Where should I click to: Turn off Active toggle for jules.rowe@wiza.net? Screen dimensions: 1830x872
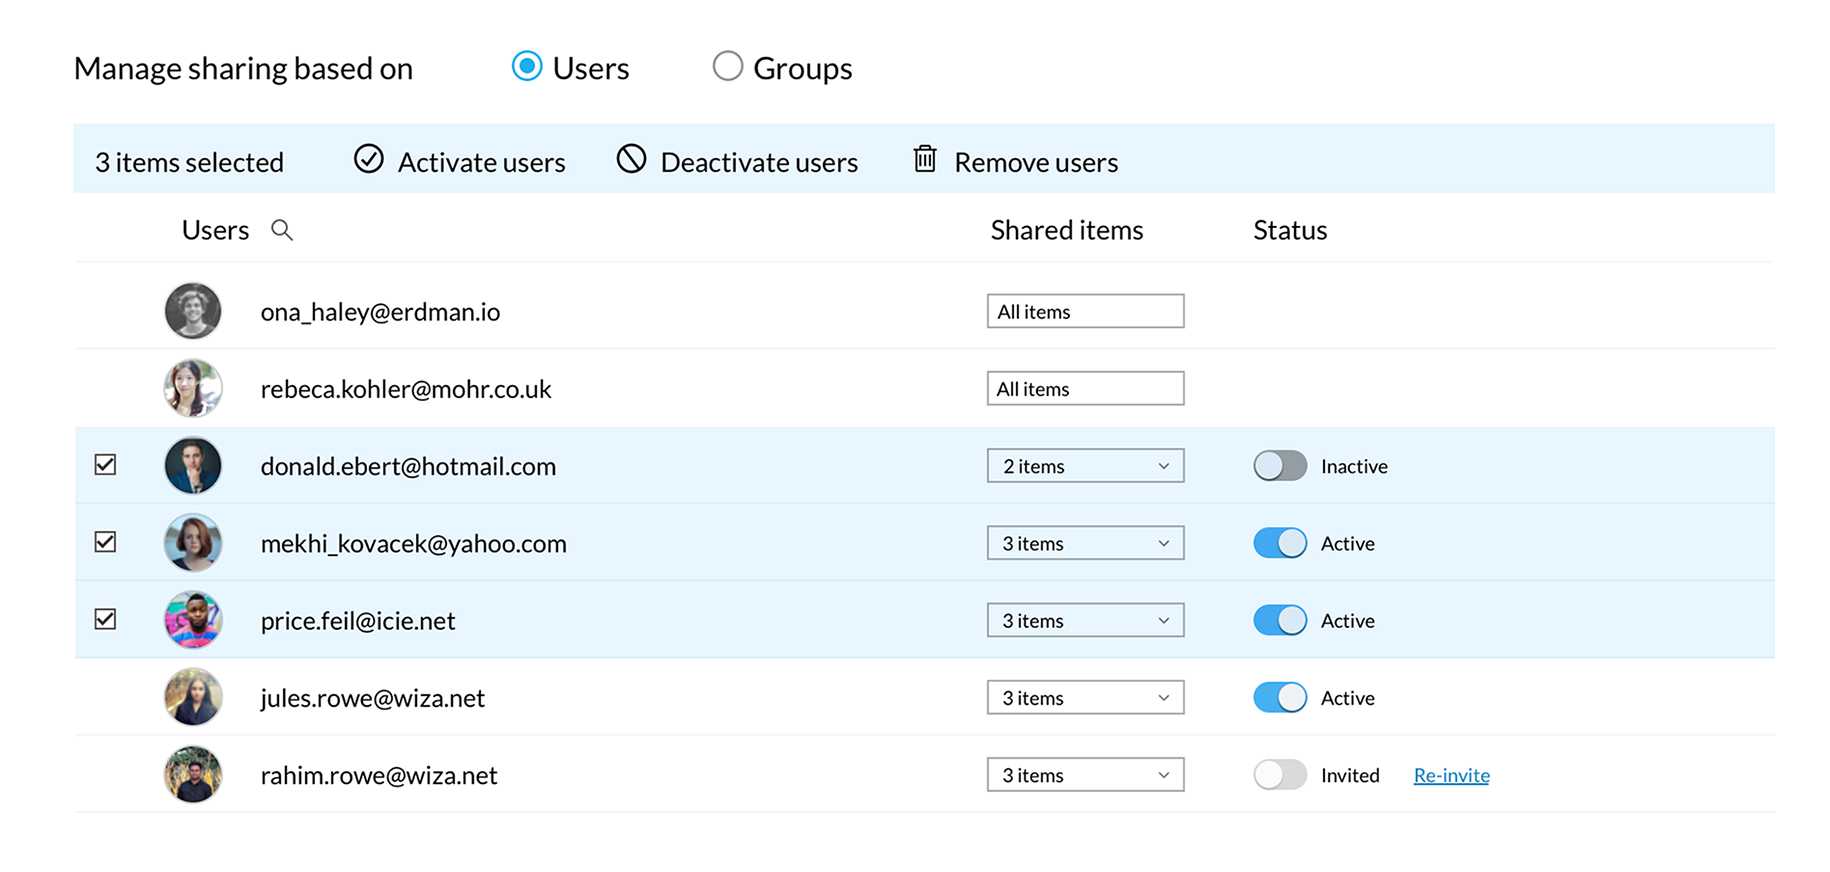pos(1280,697)
